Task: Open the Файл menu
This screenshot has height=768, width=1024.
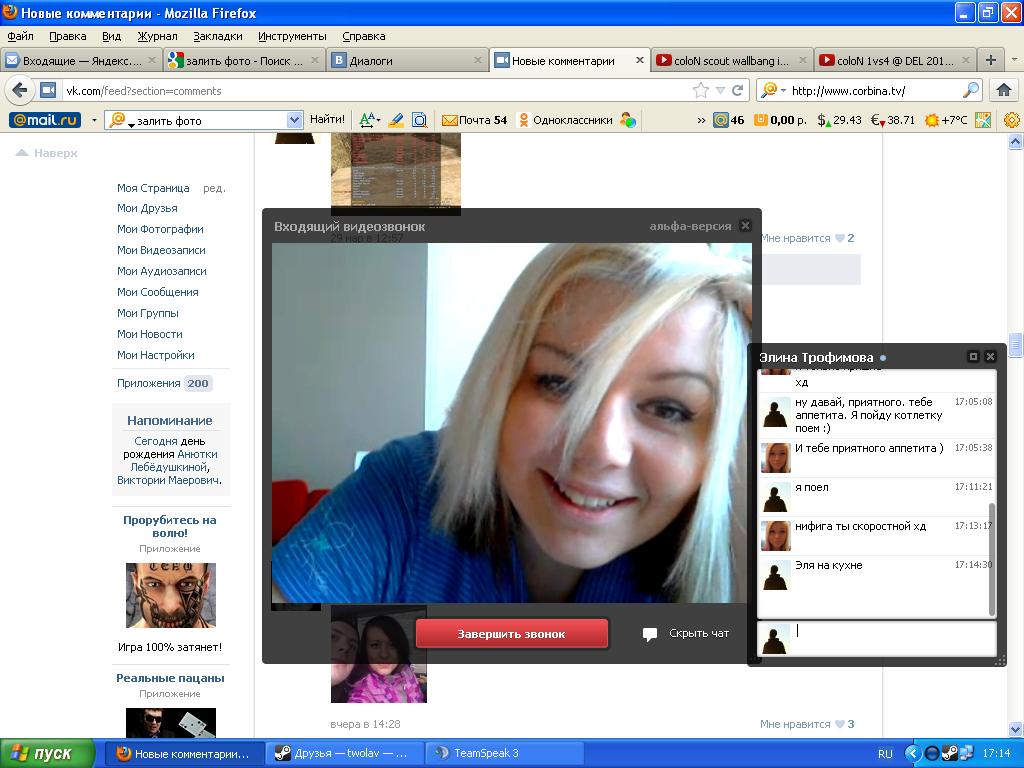Action: pos(21,36)
